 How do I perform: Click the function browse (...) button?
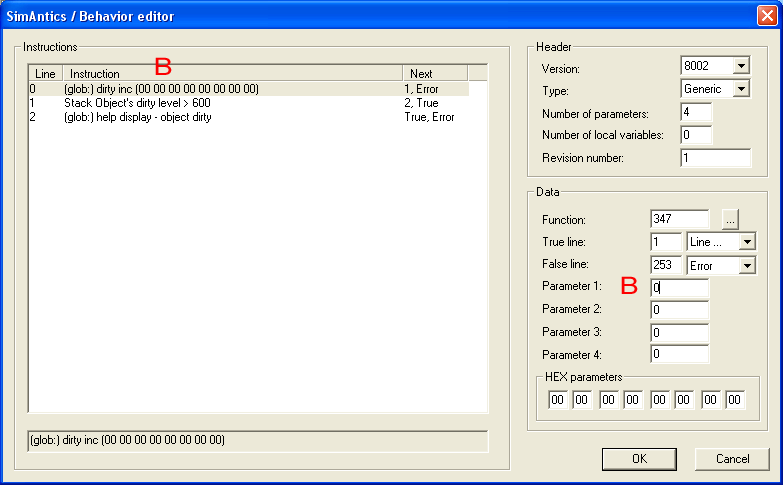click(730, 219)
